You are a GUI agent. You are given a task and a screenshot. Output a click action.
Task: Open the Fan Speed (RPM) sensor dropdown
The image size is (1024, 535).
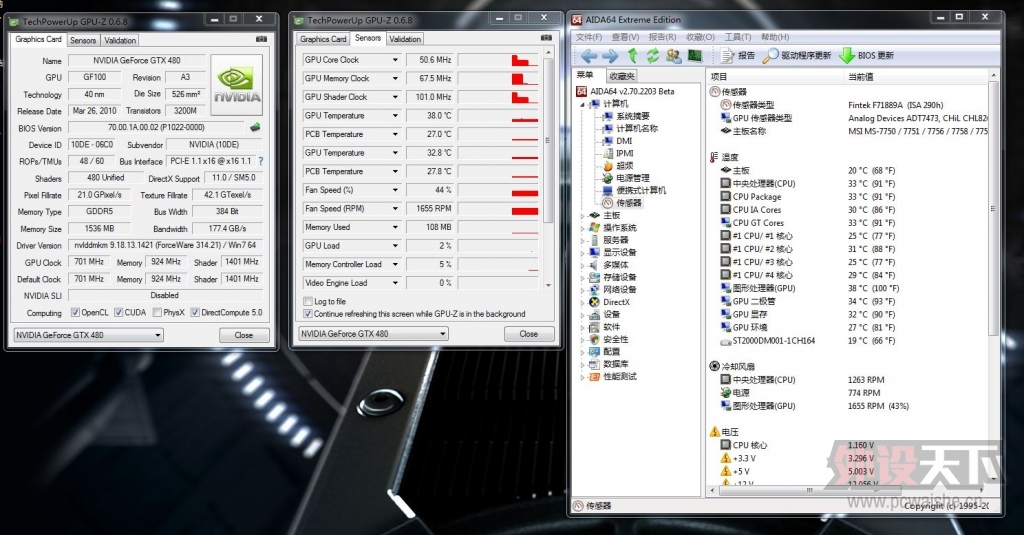click(x=395, y=208)
